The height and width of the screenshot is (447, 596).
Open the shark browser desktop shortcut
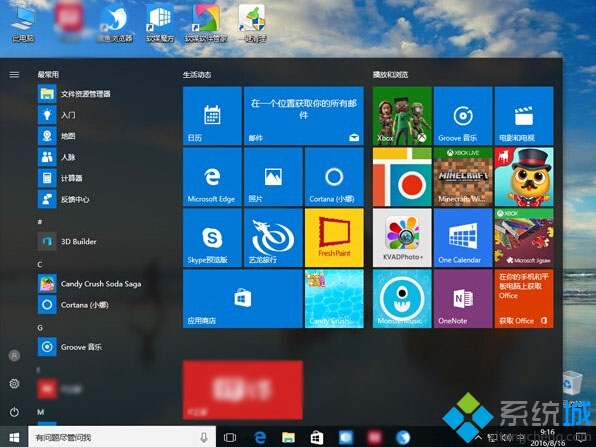click(115, 24)
